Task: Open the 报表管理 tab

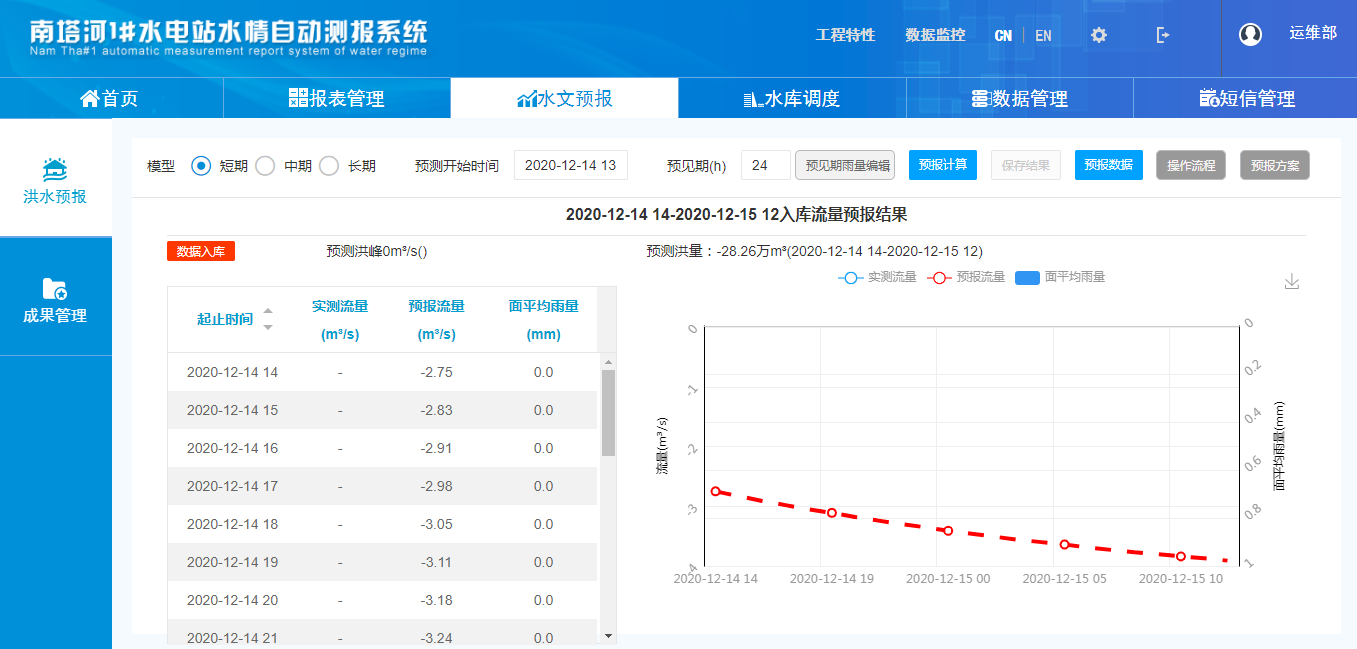Action: (x=337, y=98)
